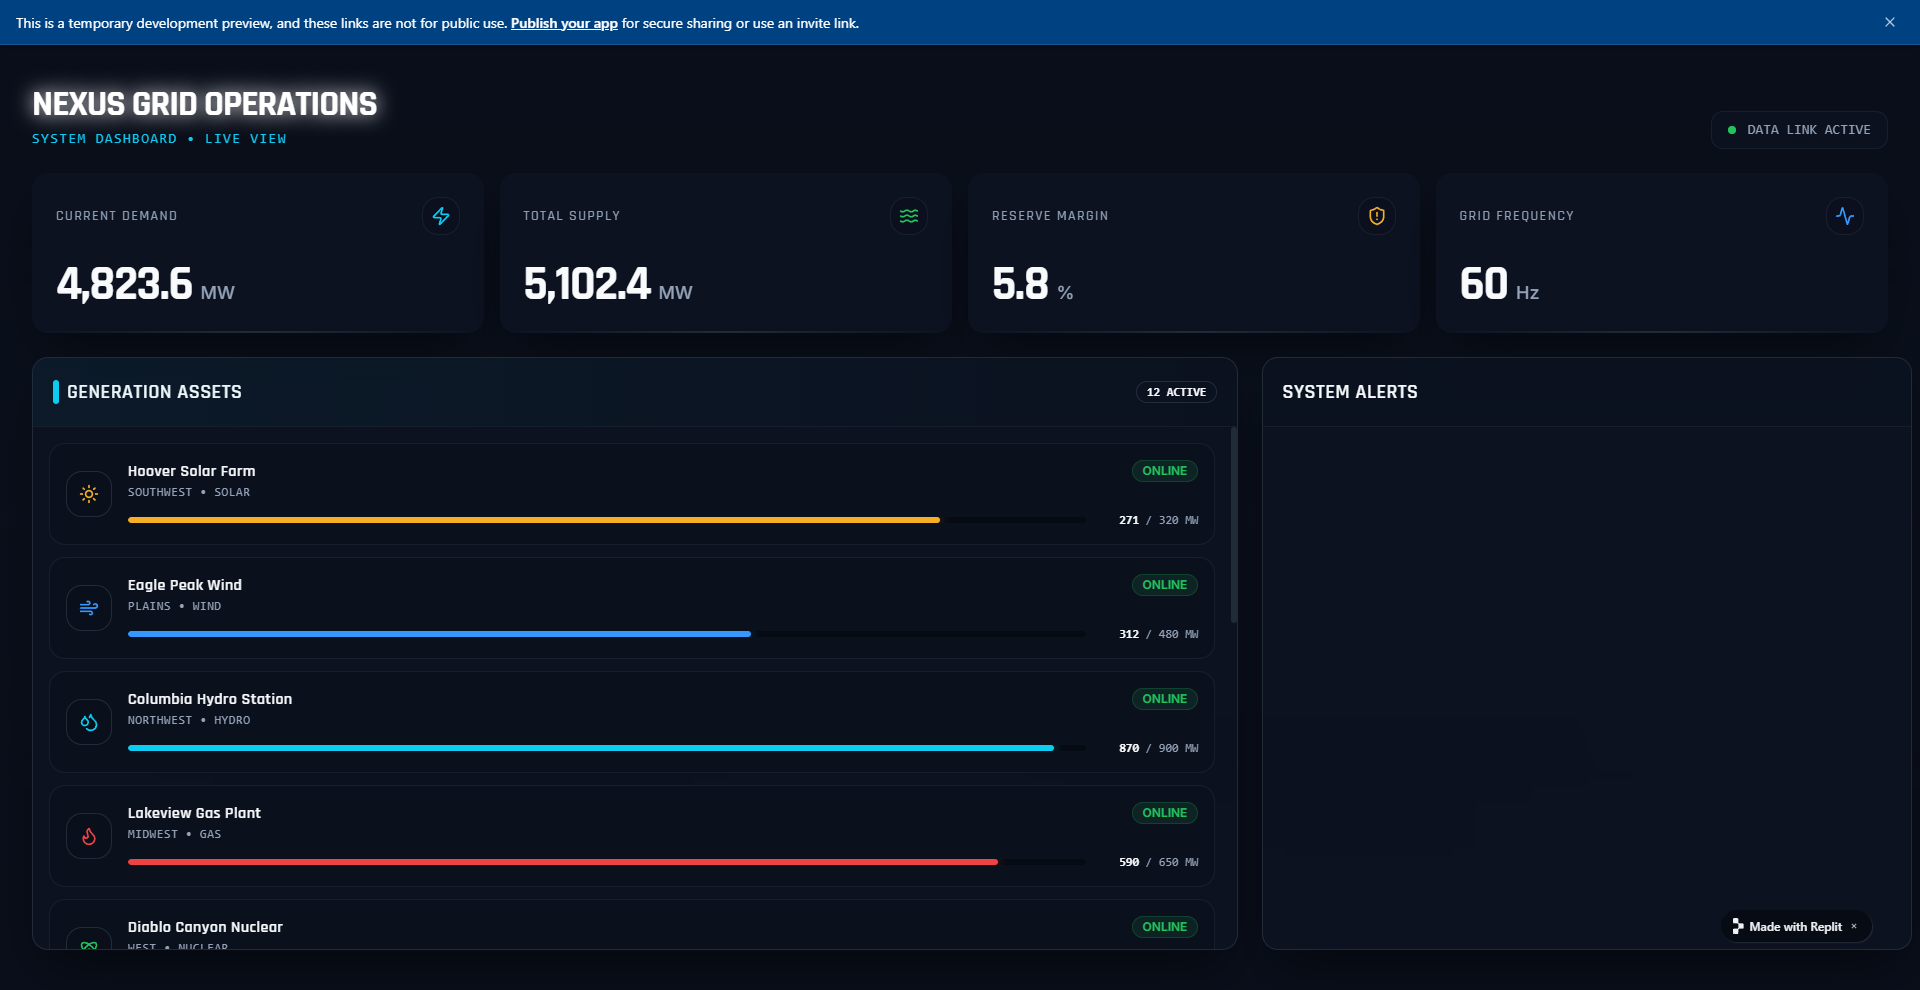Close the Made with Replit badge
This screenshot has width=1920, height=990.
pyautogui.click(x=1854, y=926)
